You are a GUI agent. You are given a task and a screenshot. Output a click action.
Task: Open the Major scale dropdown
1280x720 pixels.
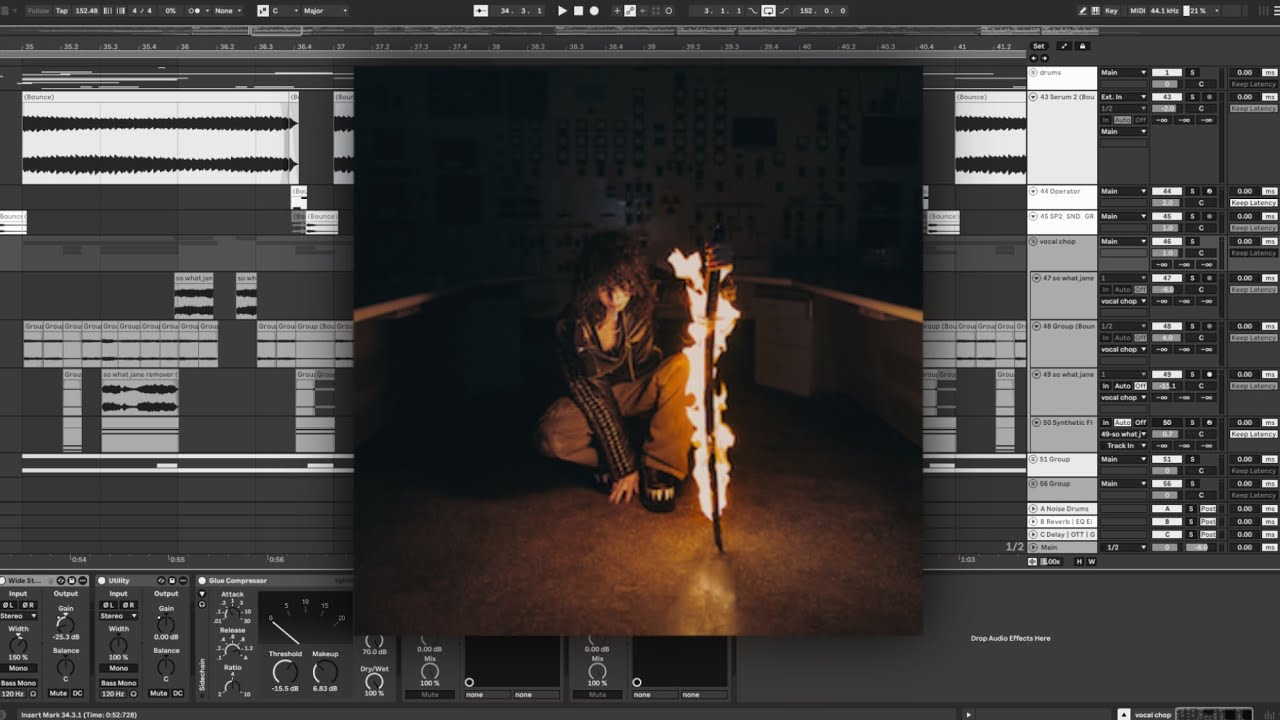tap(325, 11)
